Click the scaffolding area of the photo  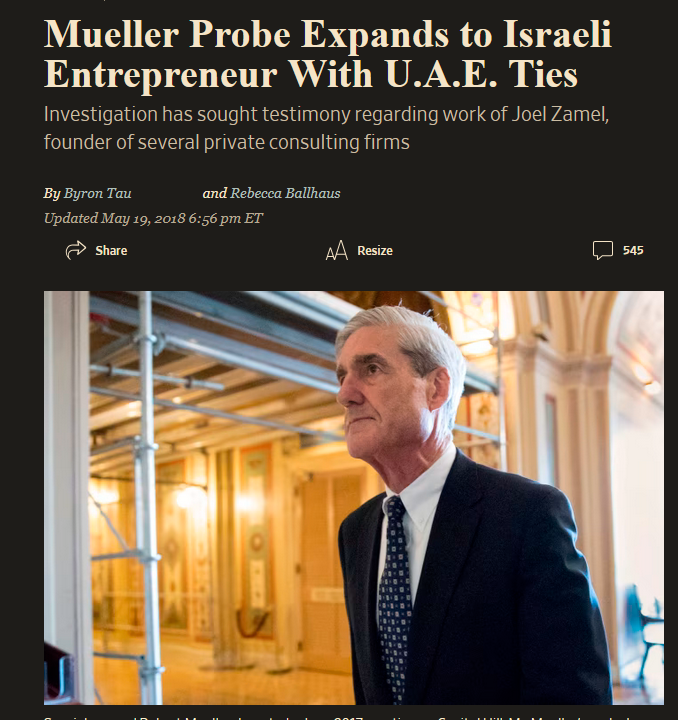tap(151, 413)
